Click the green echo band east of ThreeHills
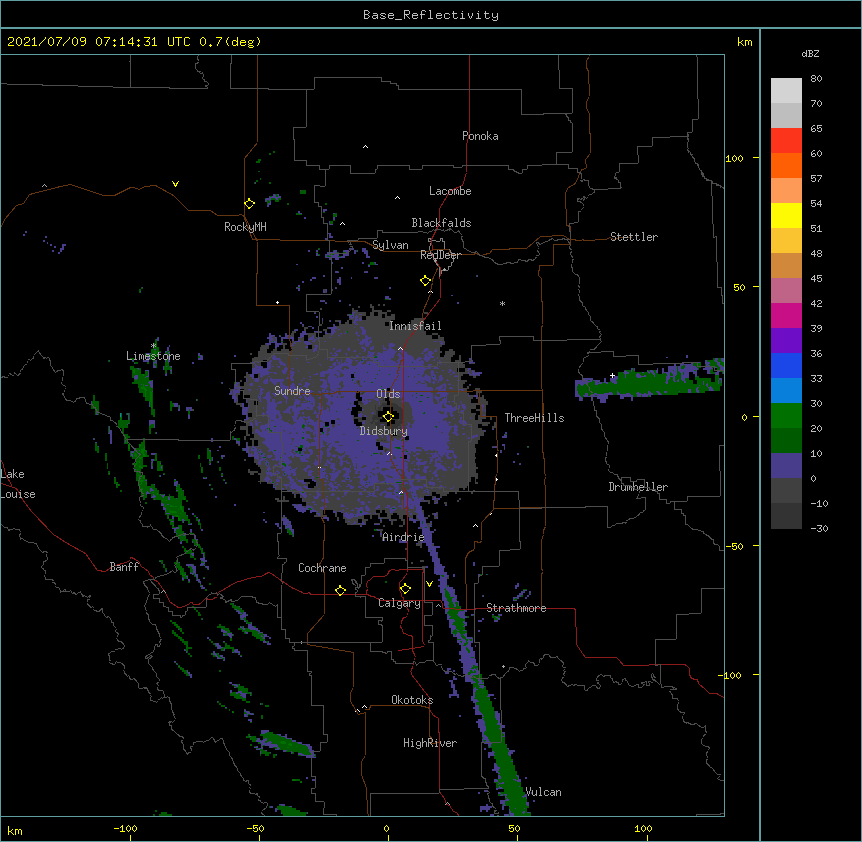 650,380
